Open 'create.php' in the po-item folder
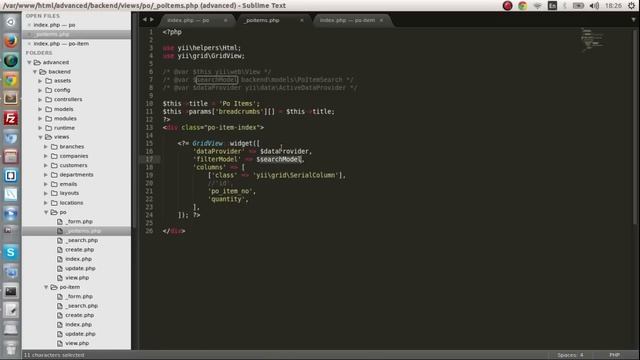The image size is (640, 360). 80,316
